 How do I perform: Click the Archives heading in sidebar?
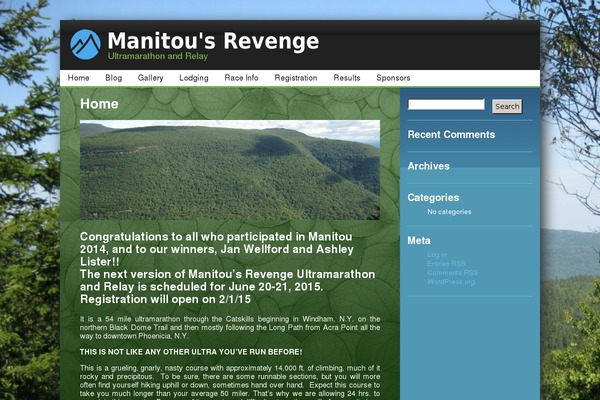(x=429, y=166)
